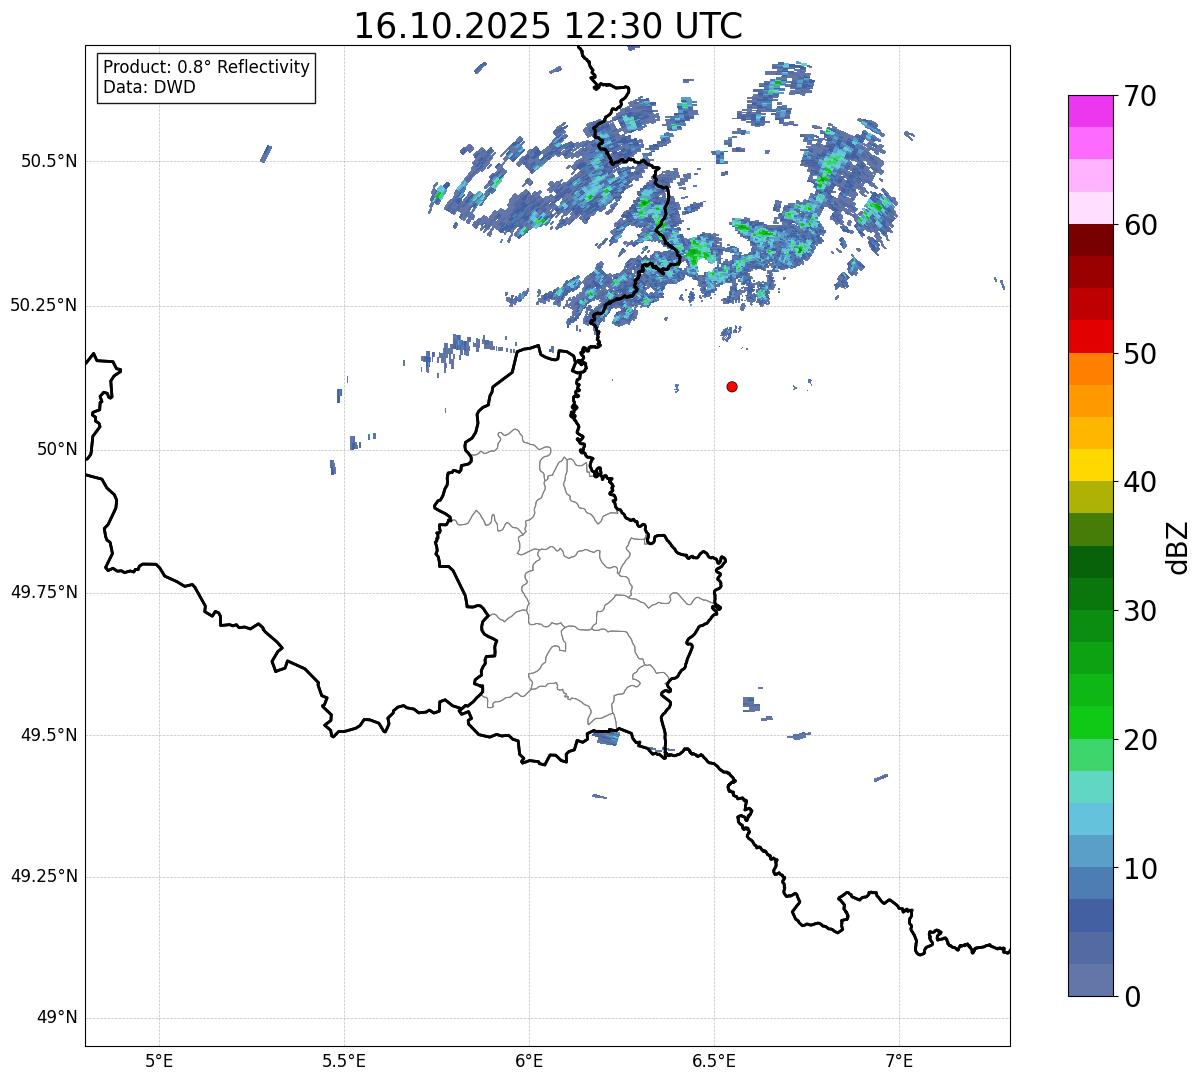
Task: Pick the olive swatch just below 40 dBZ
Action: (1091, 498)
